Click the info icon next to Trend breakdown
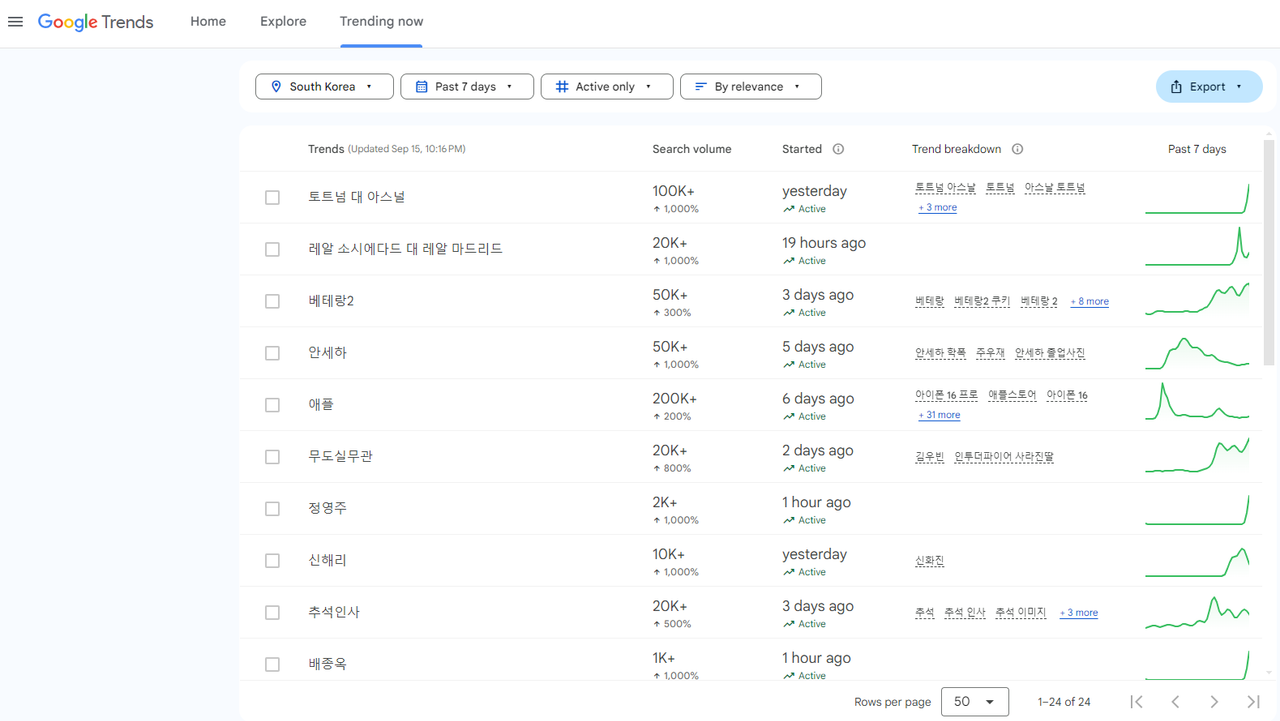1280x721 pixels. tap(1017, 149)
